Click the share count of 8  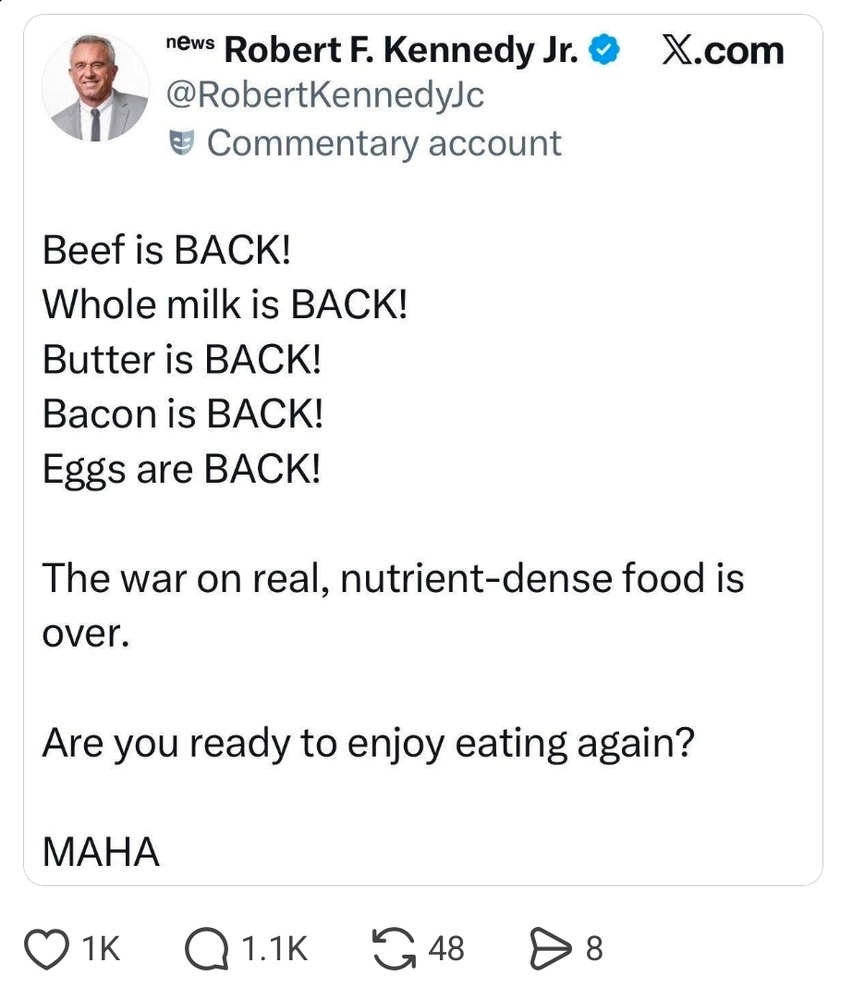coord(594,947)
